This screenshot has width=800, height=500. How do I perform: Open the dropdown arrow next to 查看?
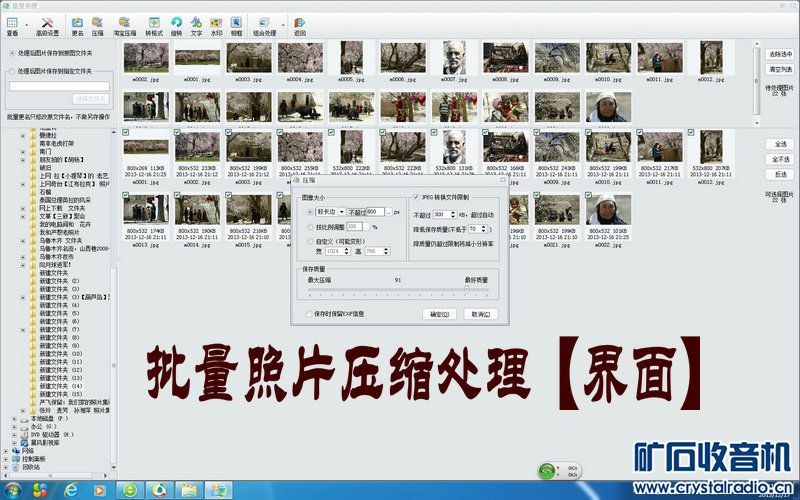[27, 24]
